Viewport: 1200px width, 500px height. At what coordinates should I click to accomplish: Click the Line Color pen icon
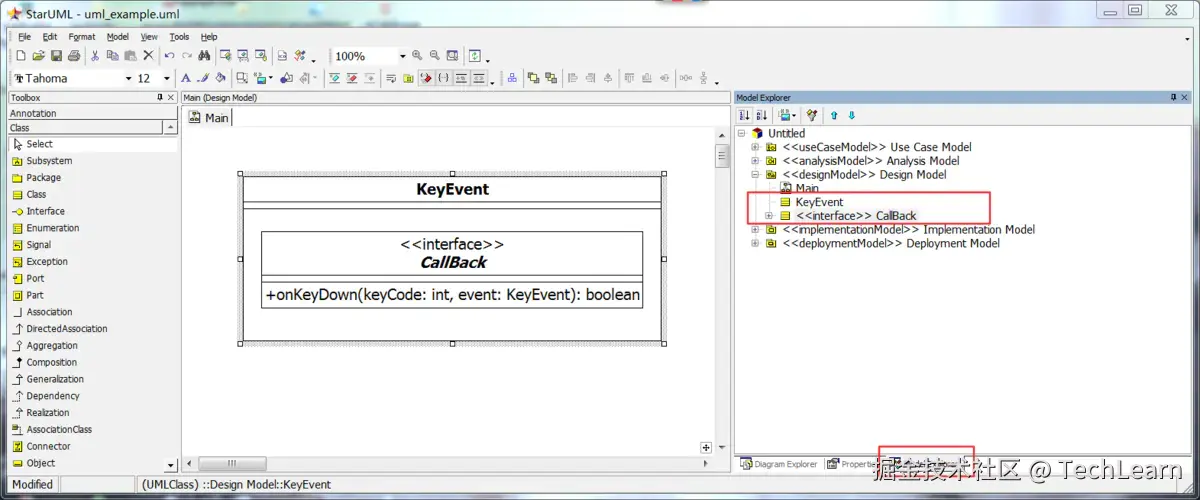tap(202, 78)
